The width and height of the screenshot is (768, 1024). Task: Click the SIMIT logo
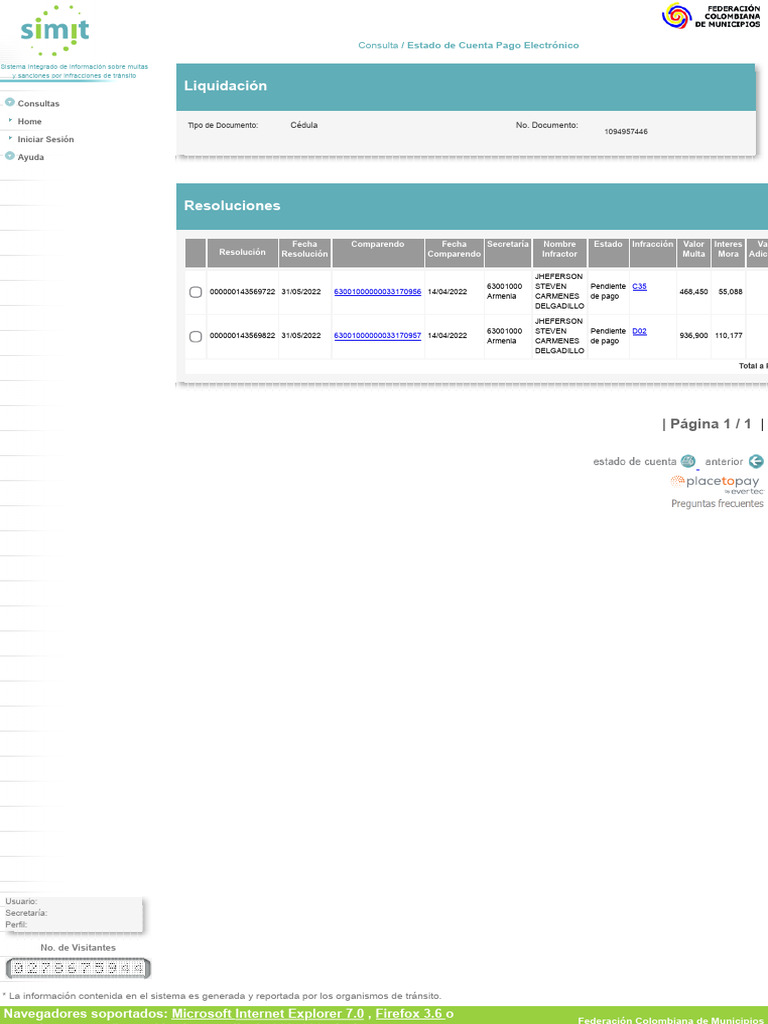tap(55, 30)
